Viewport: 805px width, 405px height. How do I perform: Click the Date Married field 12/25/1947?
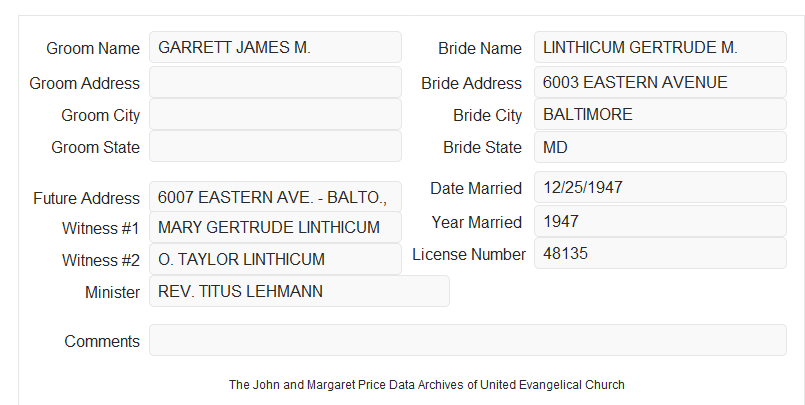coord(660,187)
